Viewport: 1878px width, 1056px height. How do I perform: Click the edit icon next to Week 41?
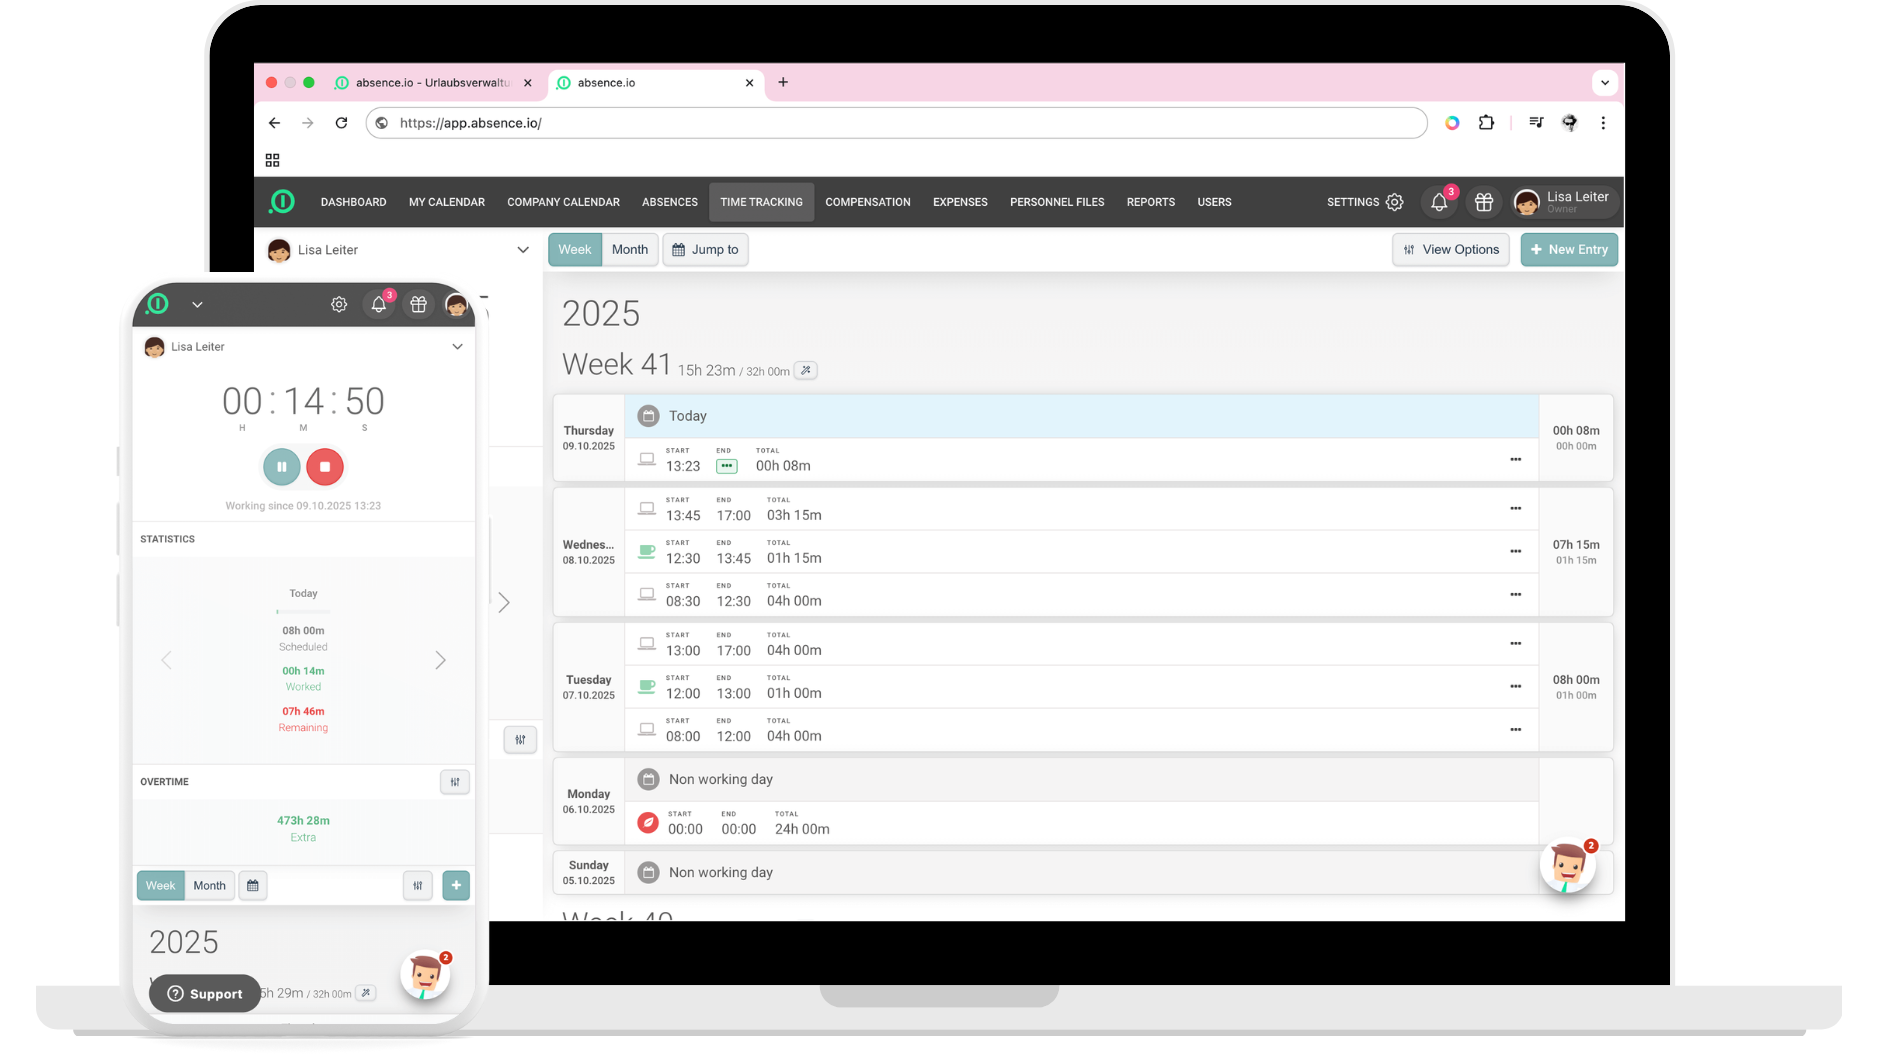806,371
